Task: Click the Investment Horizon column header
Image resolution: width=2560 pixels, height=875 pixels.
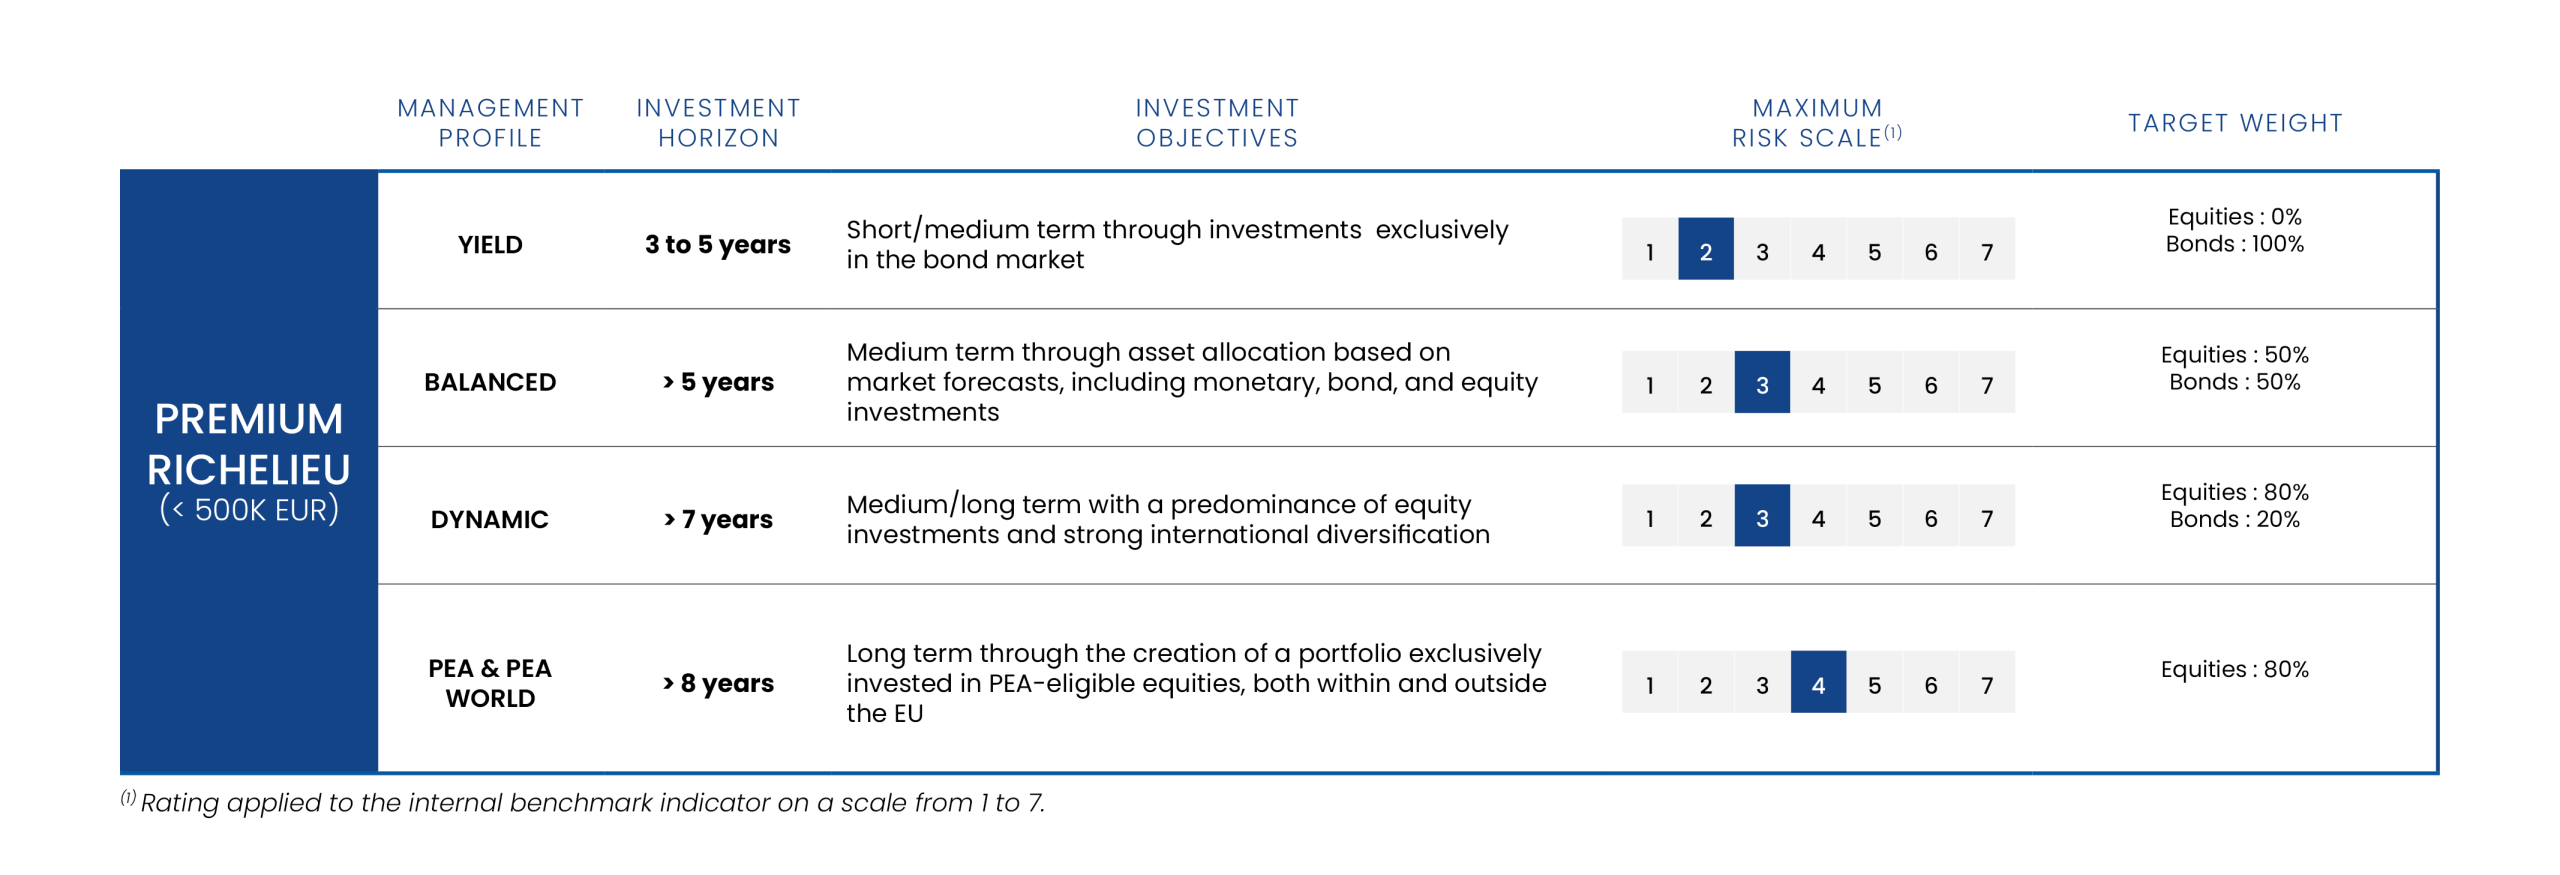Action: 718,122
